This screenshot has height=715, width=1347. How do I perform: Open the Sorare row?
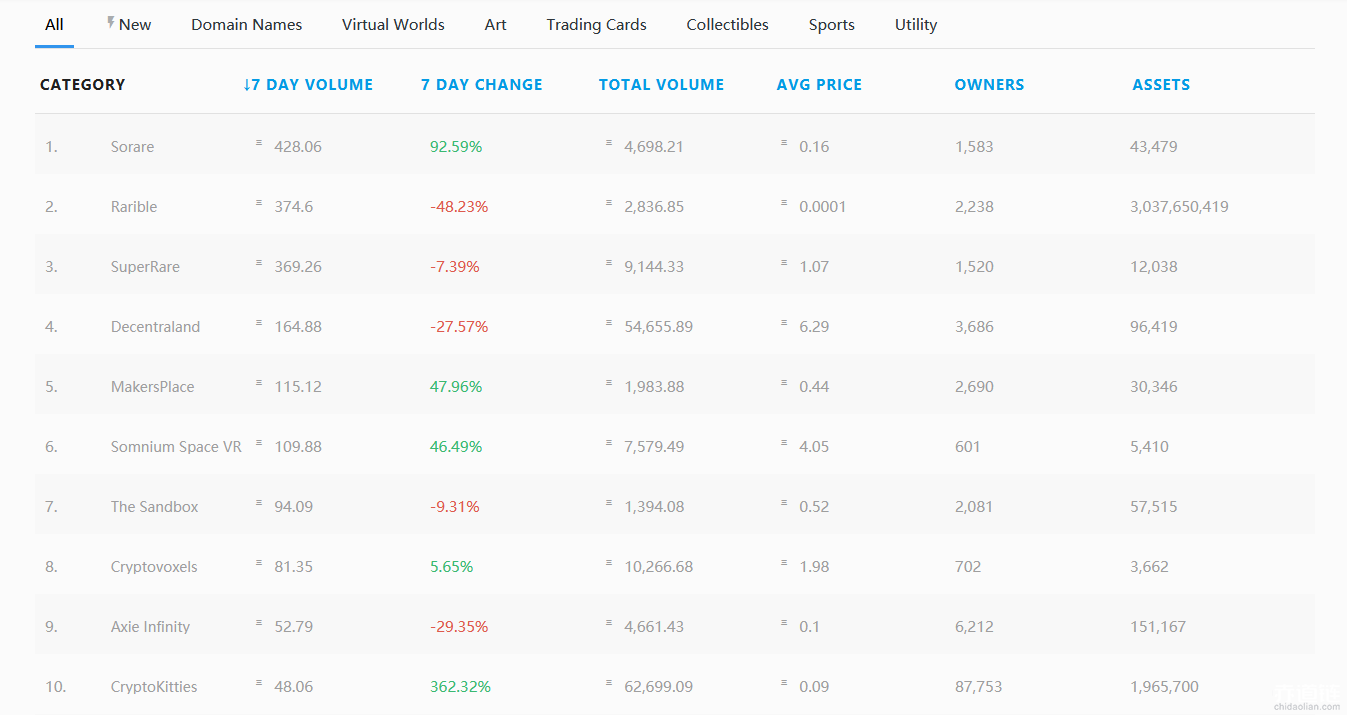pyautogui.click(x=675, y=146)
